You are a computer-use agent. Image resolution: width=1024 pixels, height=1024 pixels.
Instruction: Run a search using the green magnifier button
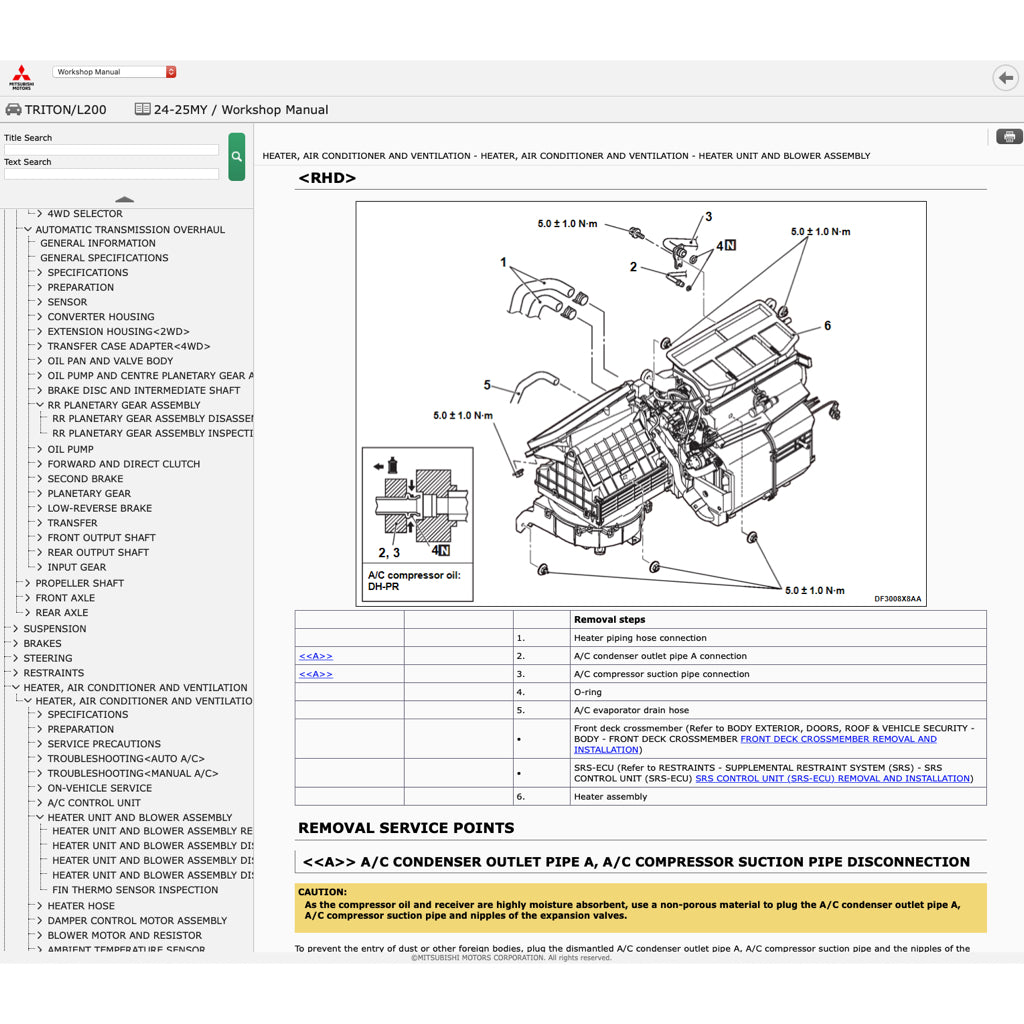(x=236, y=157)
